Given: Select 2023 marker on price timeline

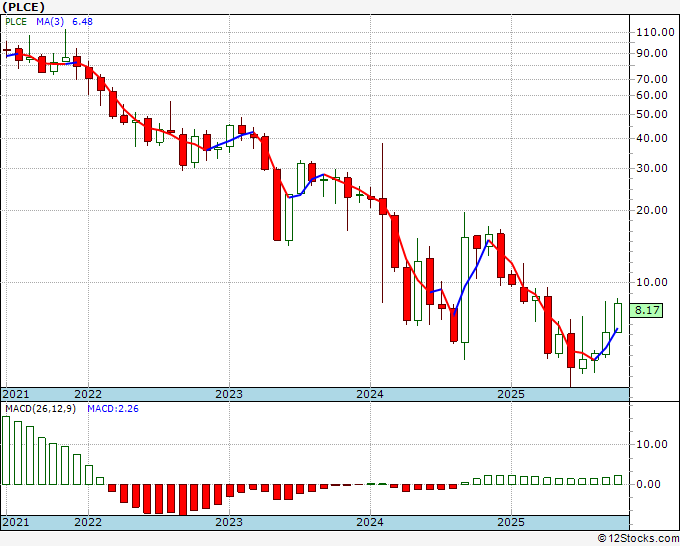Looking at the screenshot, I should [229, 394].
